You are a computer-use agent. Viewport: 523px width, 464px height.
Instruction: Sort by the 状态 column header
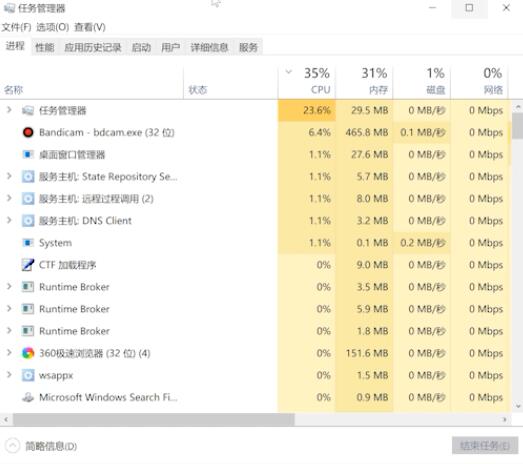230,83
